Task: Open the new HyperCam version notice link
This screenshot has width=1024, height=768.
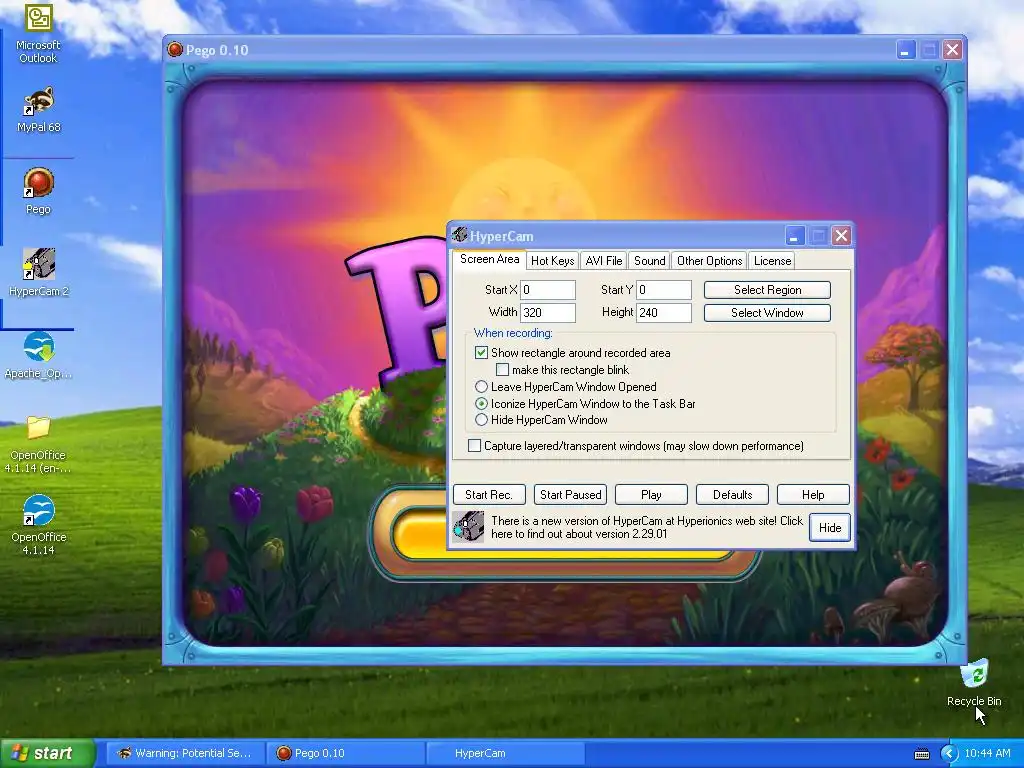Action: 647,527
